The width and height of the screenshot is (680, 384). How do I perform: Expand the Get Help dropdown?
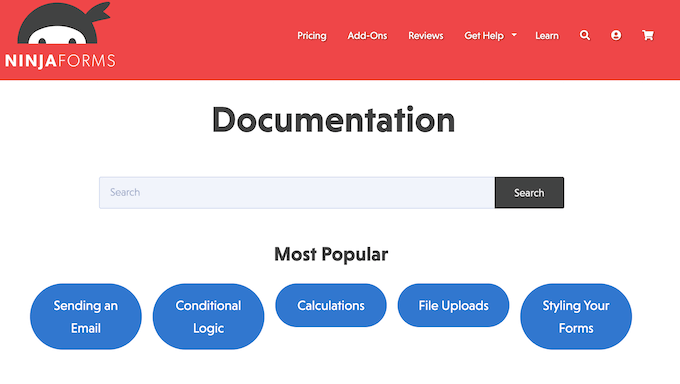click(490, 36)
